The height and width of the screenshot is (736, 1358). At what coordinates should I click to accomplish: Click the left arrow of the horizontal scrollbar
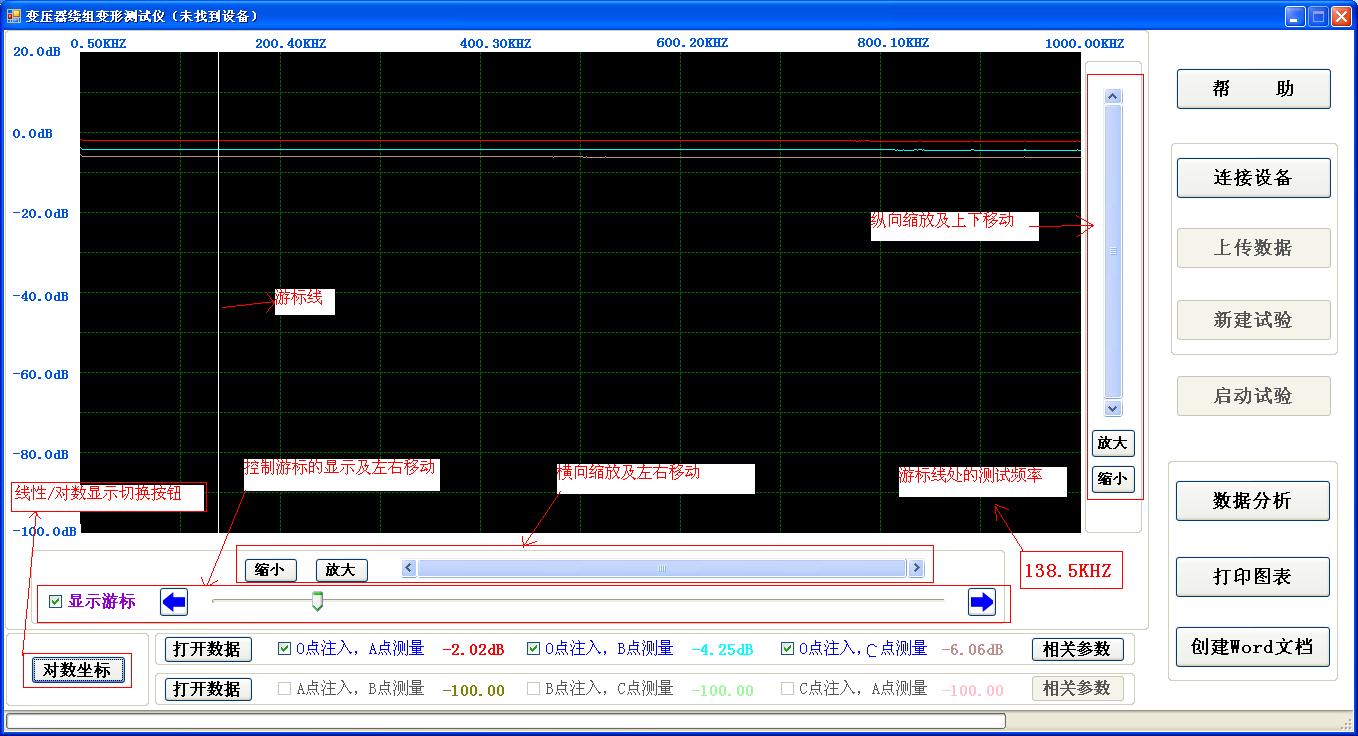[407, 567]
